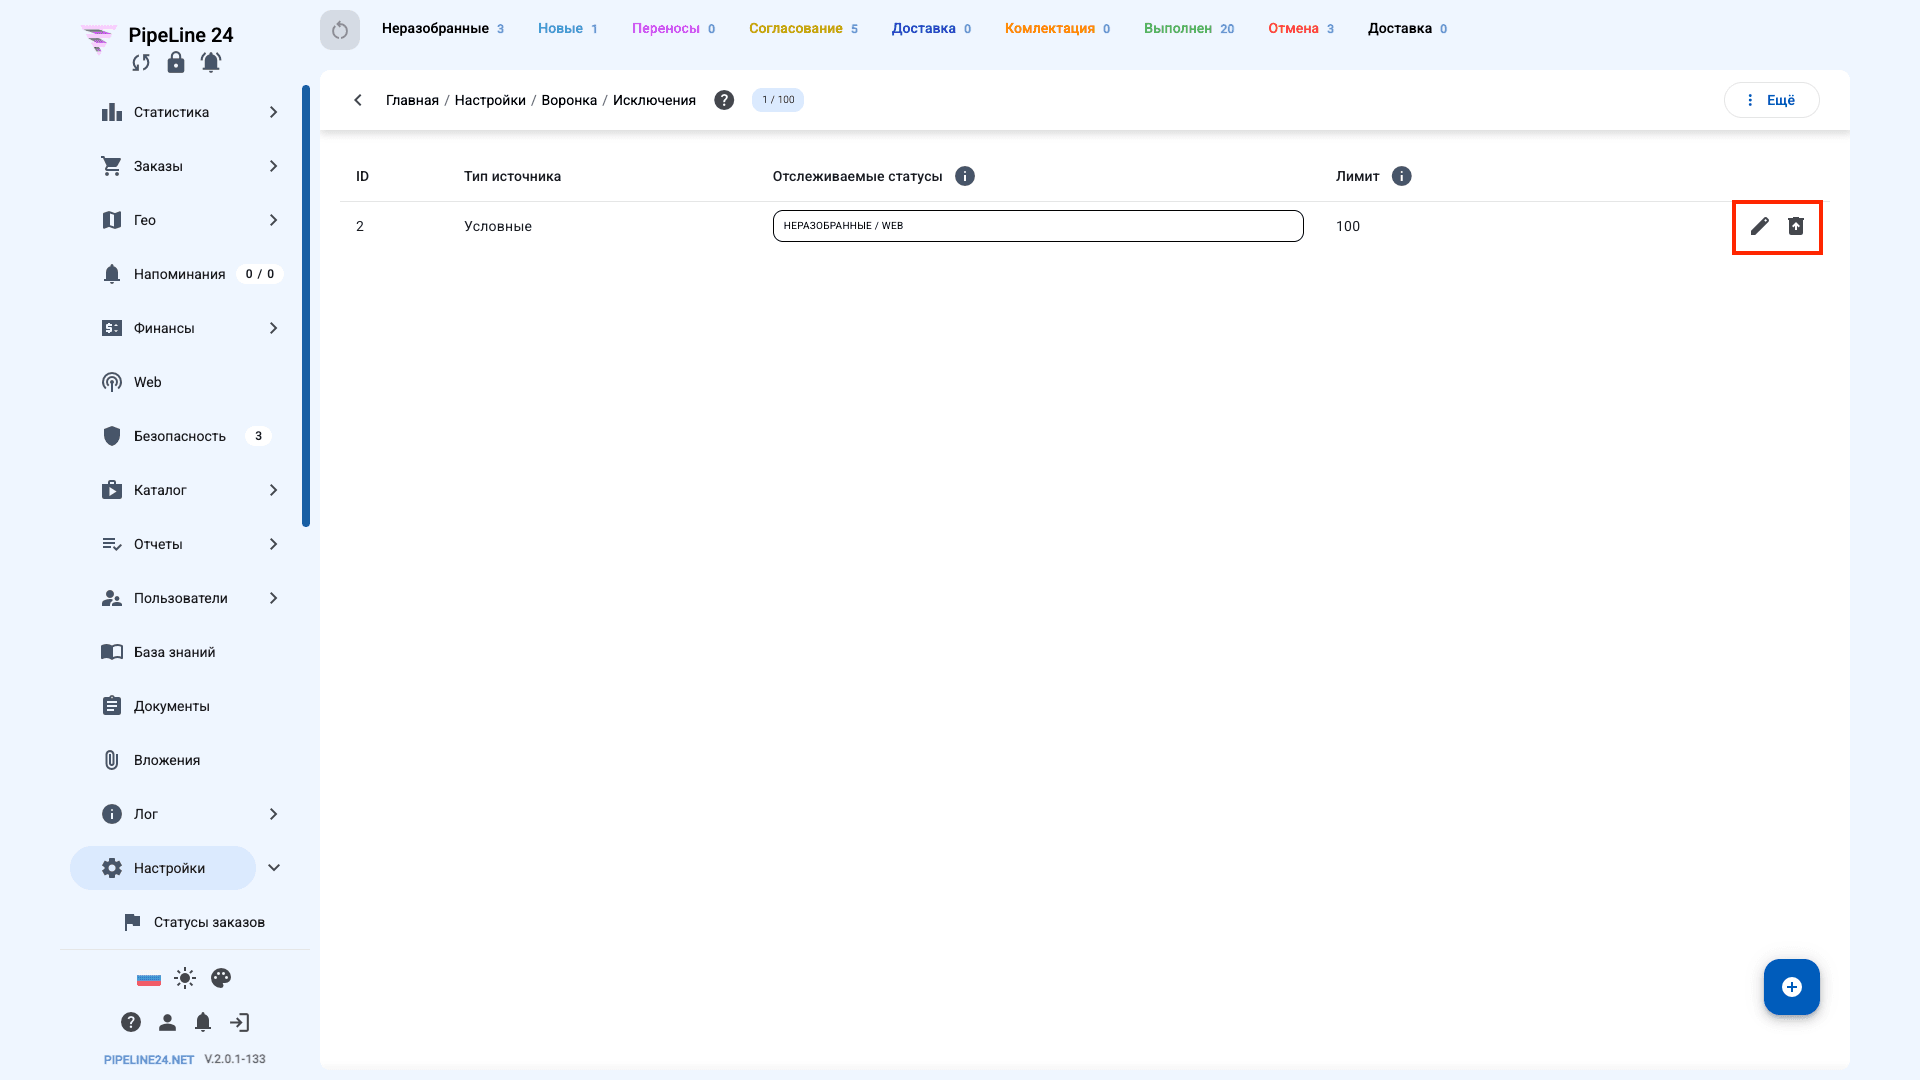Image resolution: width=1920 pixels, height=1080 pixels.
Task: Show info about Отслеживаемые статусы column
Action: (x=965, y=176)
